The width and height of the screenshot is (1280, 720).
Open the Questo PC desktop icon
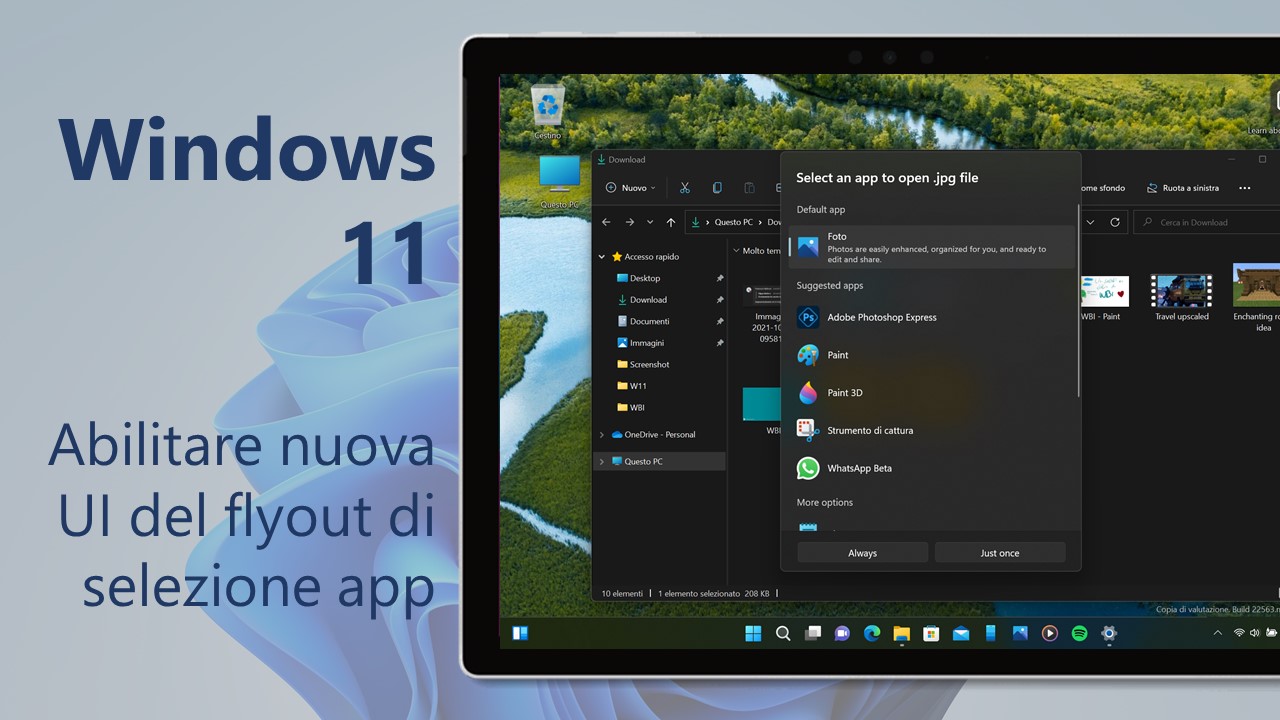pyautogui.click(x=559, y=181)
